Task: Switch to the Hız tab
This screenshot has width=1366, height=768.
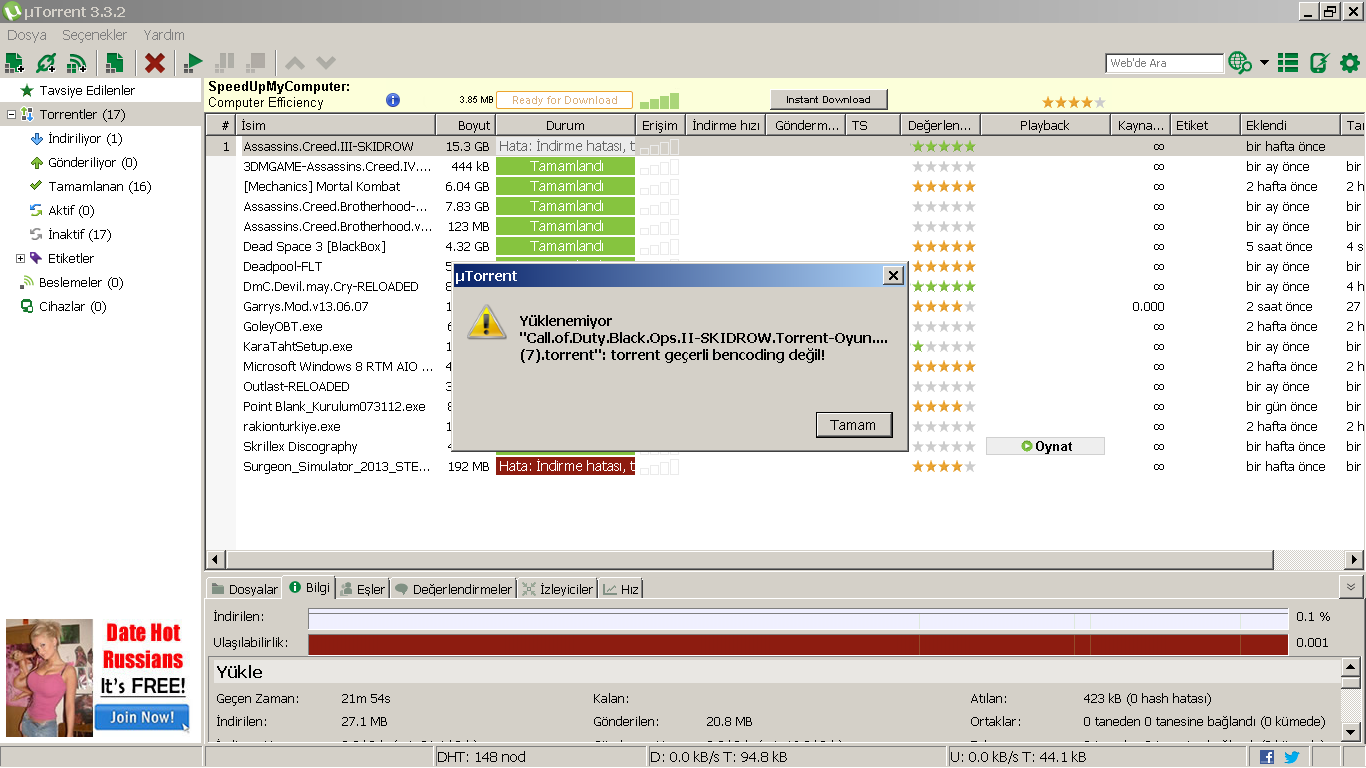Action: point(621,589)
